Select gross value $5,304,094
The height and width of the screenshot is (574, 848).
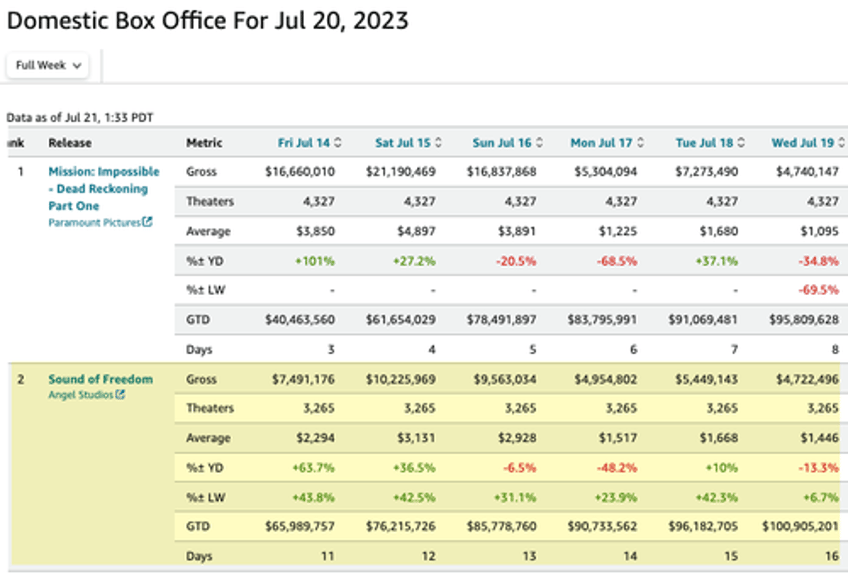605,172
